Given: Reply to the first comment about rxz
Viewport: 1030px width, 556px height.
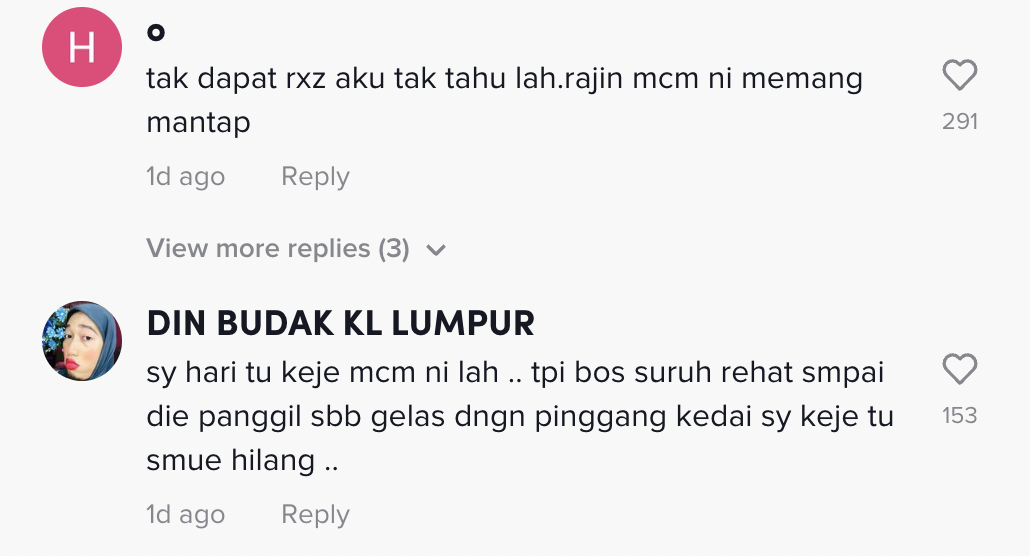Looking at the screenshot, I should pos(315,177).
